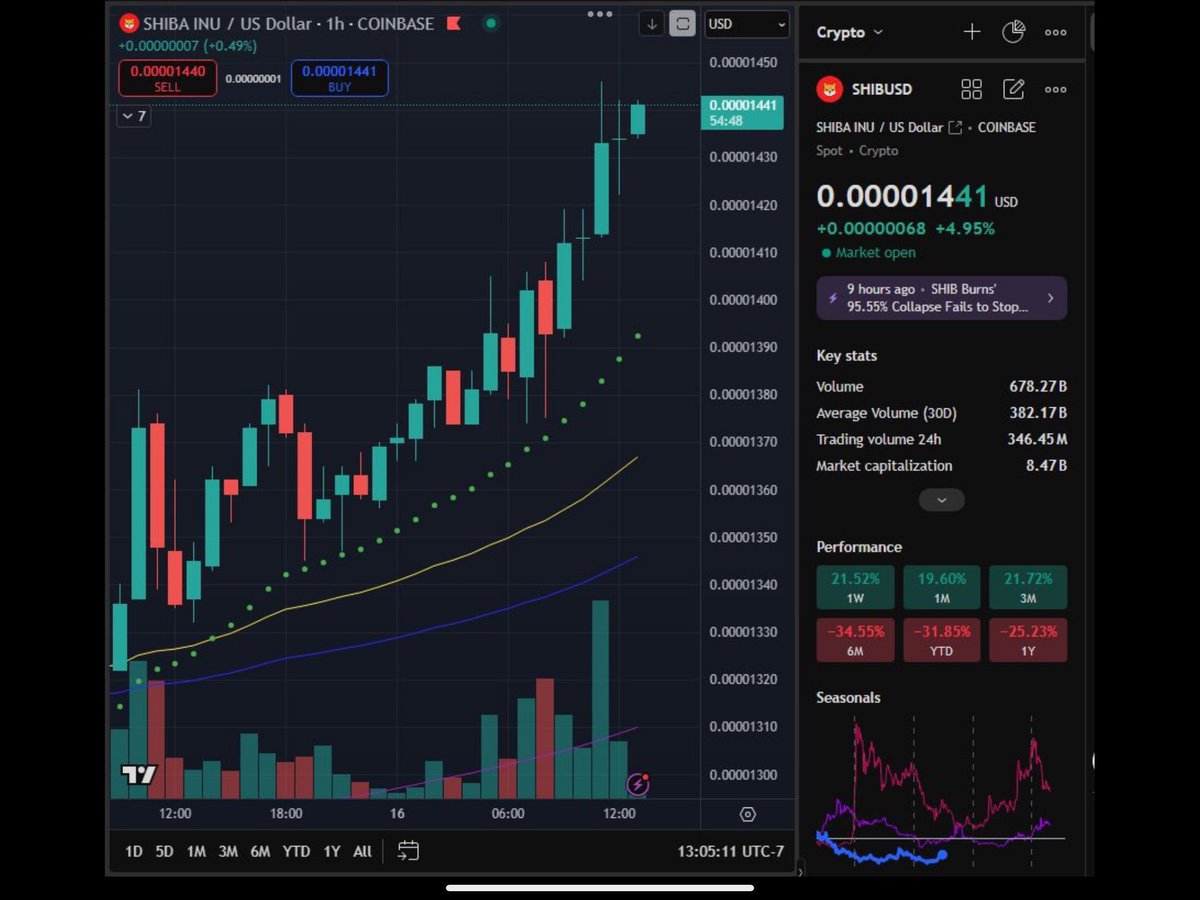Screen dimensions: 1200x900
Task: Select the 1Y time range
Action: tap(331, 852)
